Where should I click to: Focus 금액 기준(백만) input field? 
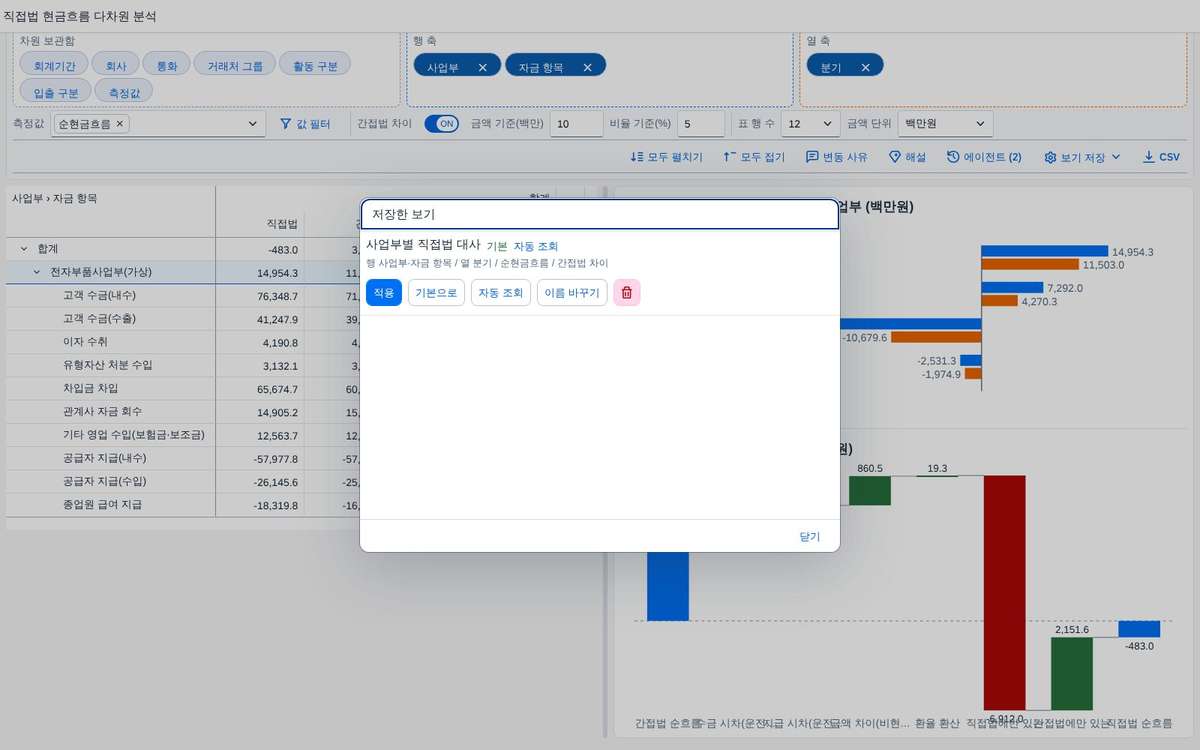[576, 124]
